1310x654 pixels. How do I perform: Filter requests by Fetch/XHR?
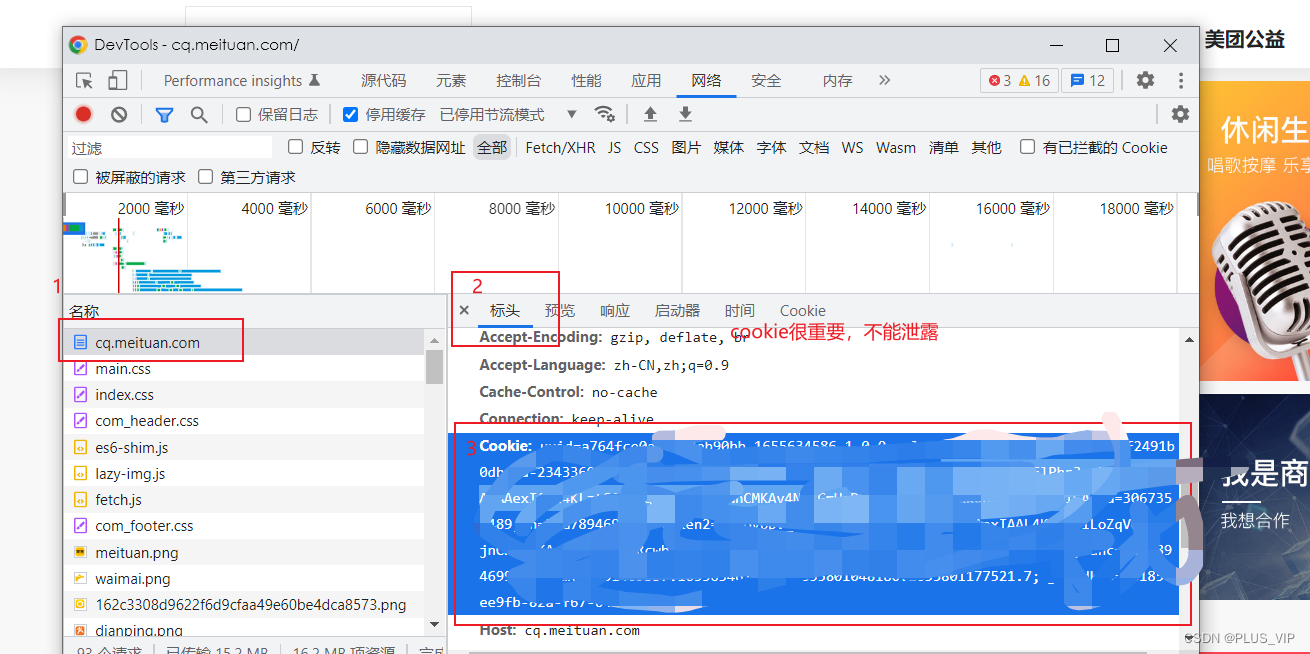tap(560, 147)
